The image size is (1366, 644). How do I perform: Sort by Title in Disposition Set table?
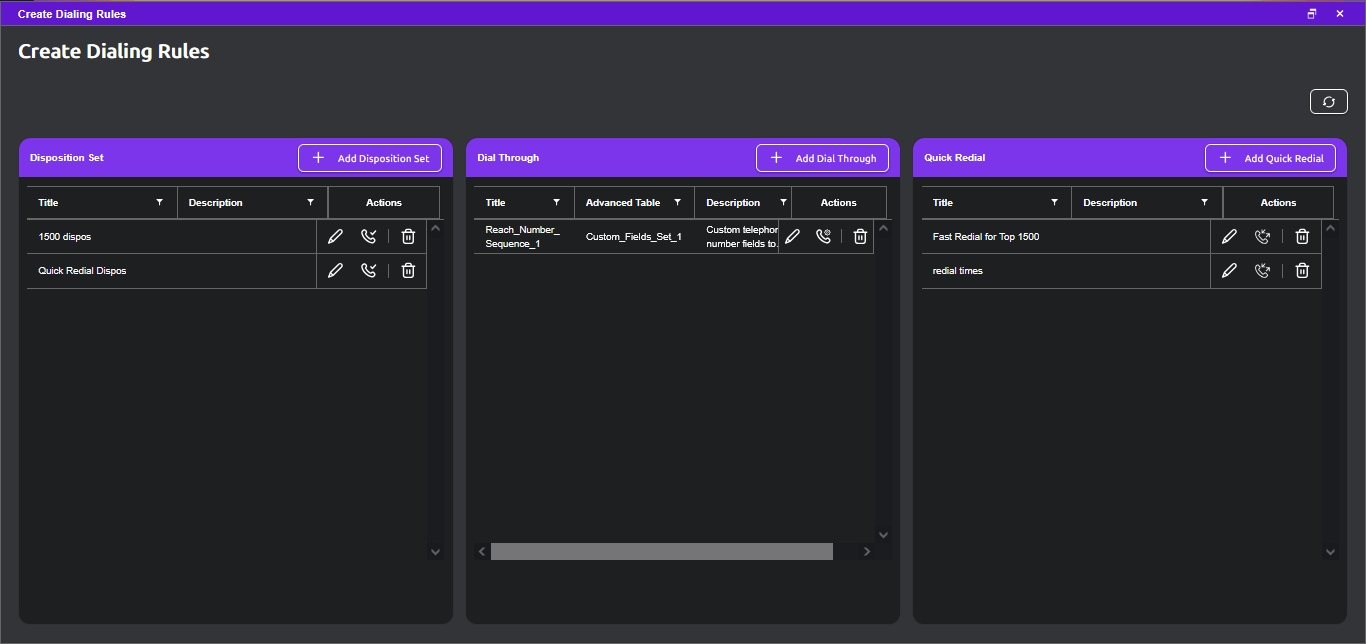pos(48,203)
